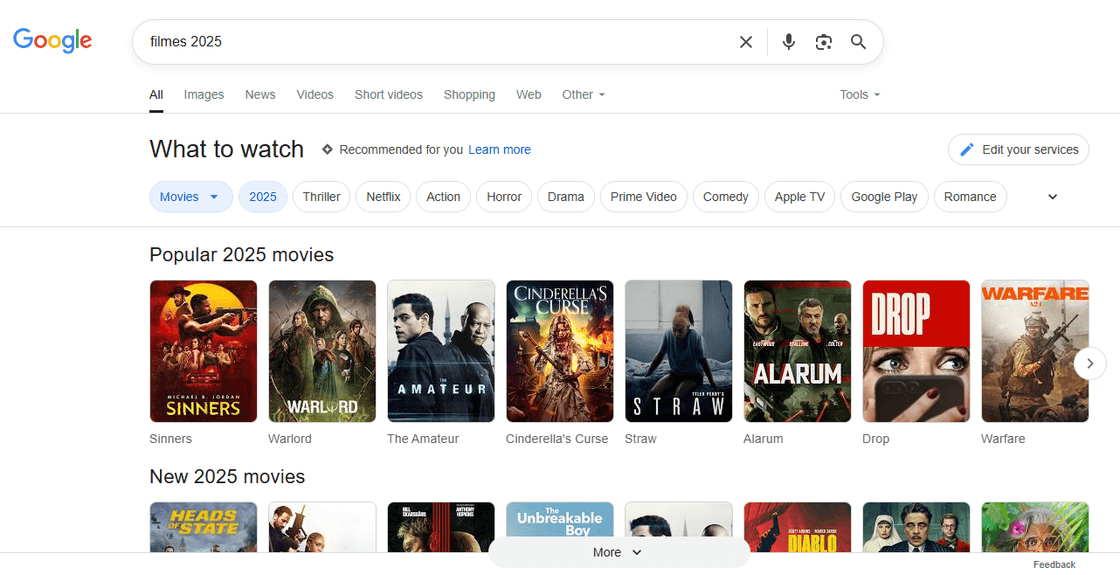
Task: Click the New 2025 movies heading
Action: pos(227,476)
